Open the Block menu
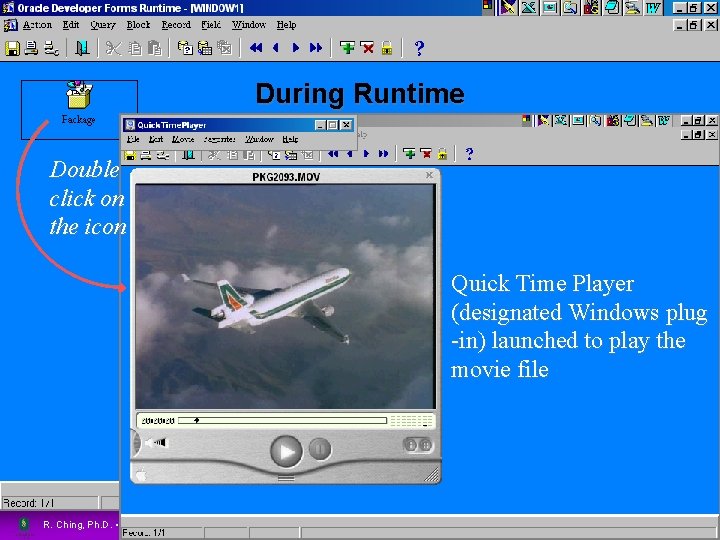The width and height of the screenshot is (720, 540). [138, 25]
